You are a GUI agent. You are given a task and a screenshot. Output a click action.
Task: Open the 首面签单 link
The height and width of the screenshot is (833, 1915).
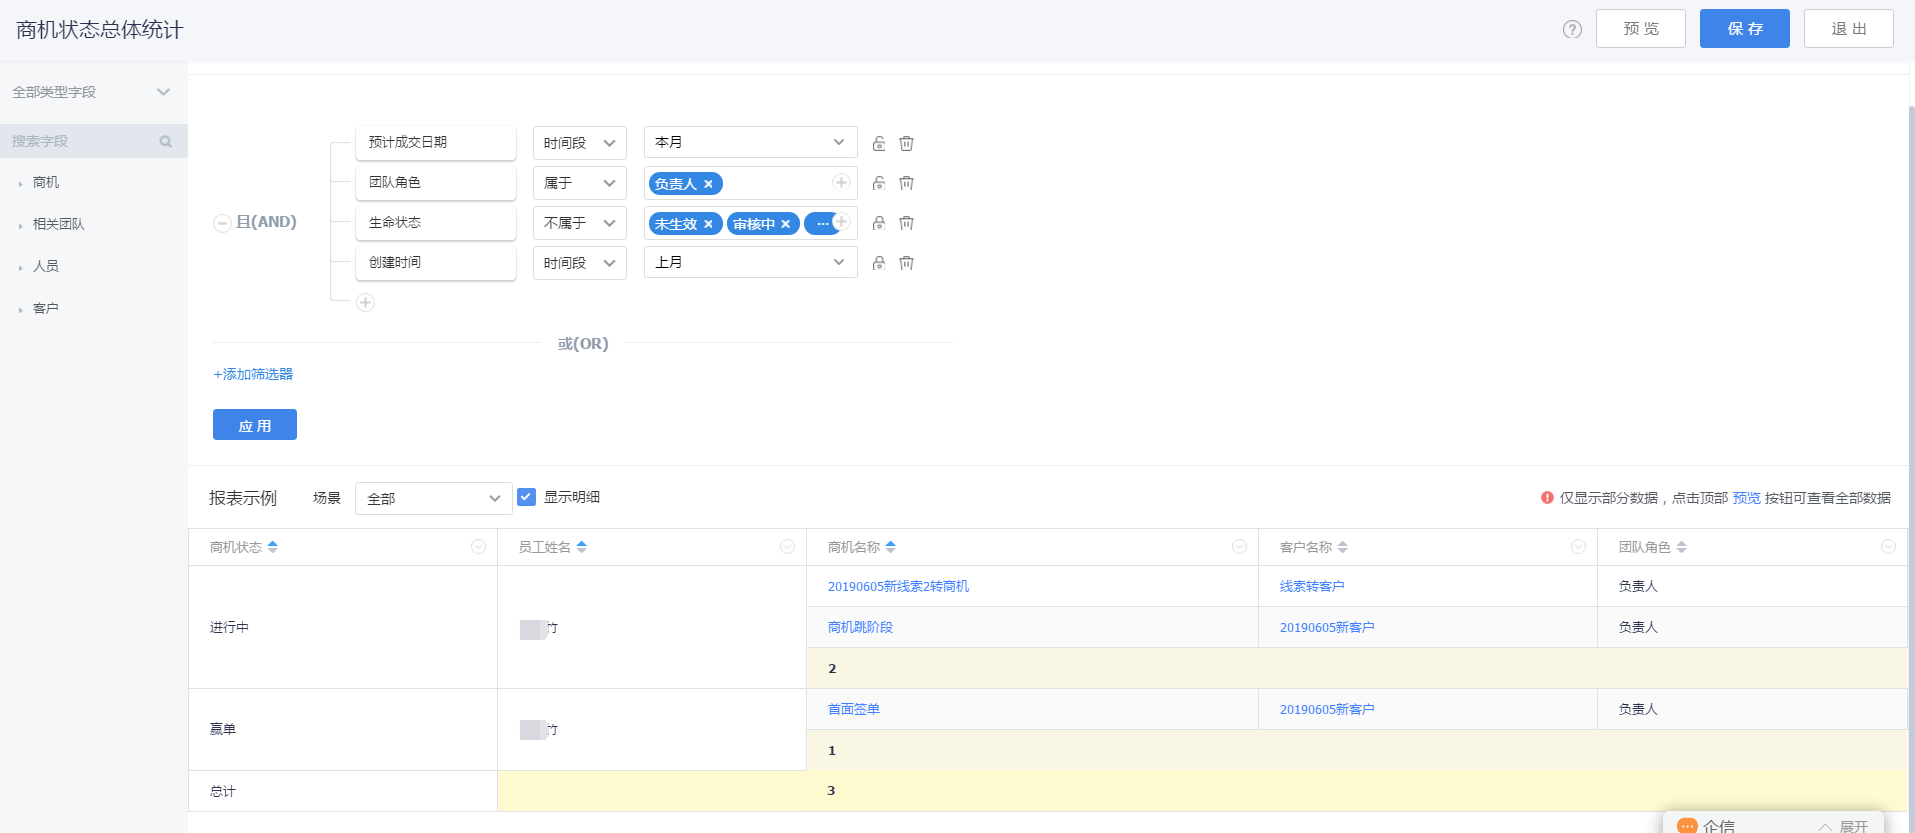854,710
